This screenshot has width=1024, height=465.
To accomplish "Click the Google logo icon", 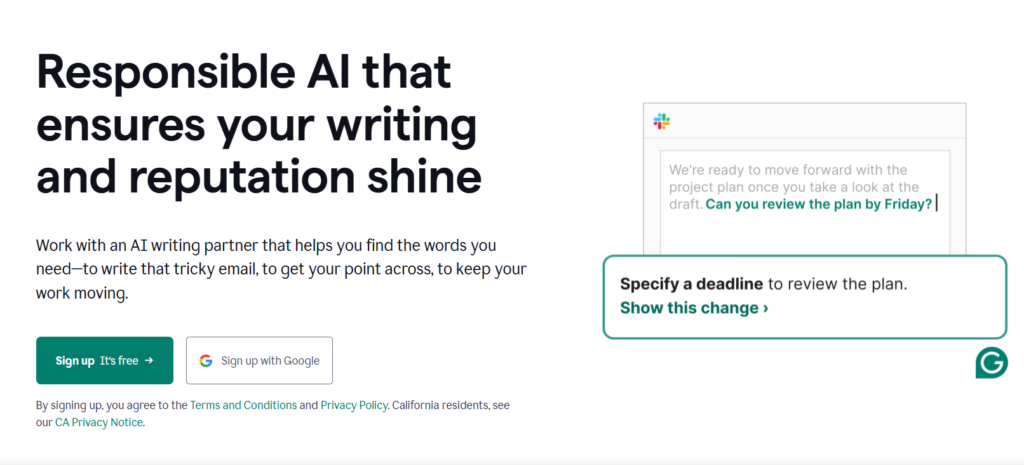I will (x=206, y=361).
